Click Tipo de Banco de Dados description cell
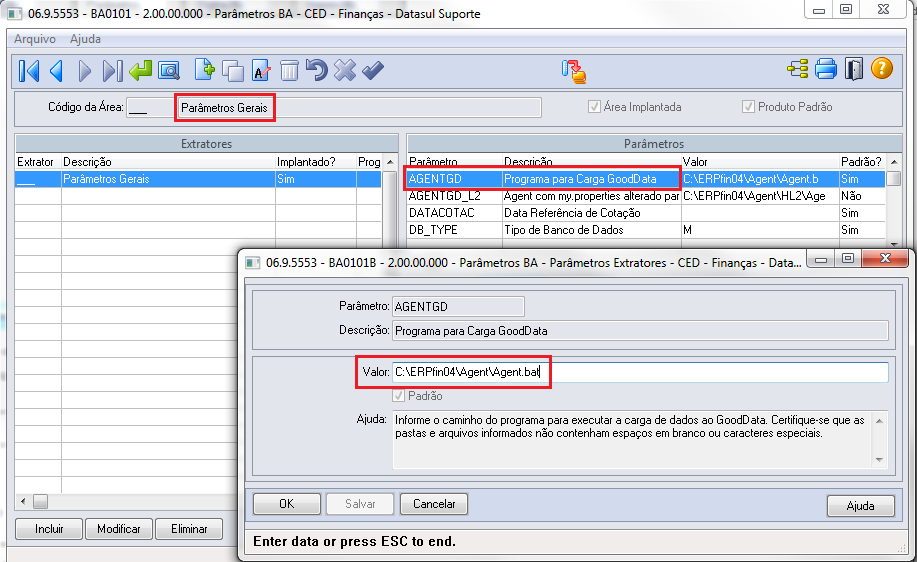The image size is (917, 562). (x=591, y=230)
